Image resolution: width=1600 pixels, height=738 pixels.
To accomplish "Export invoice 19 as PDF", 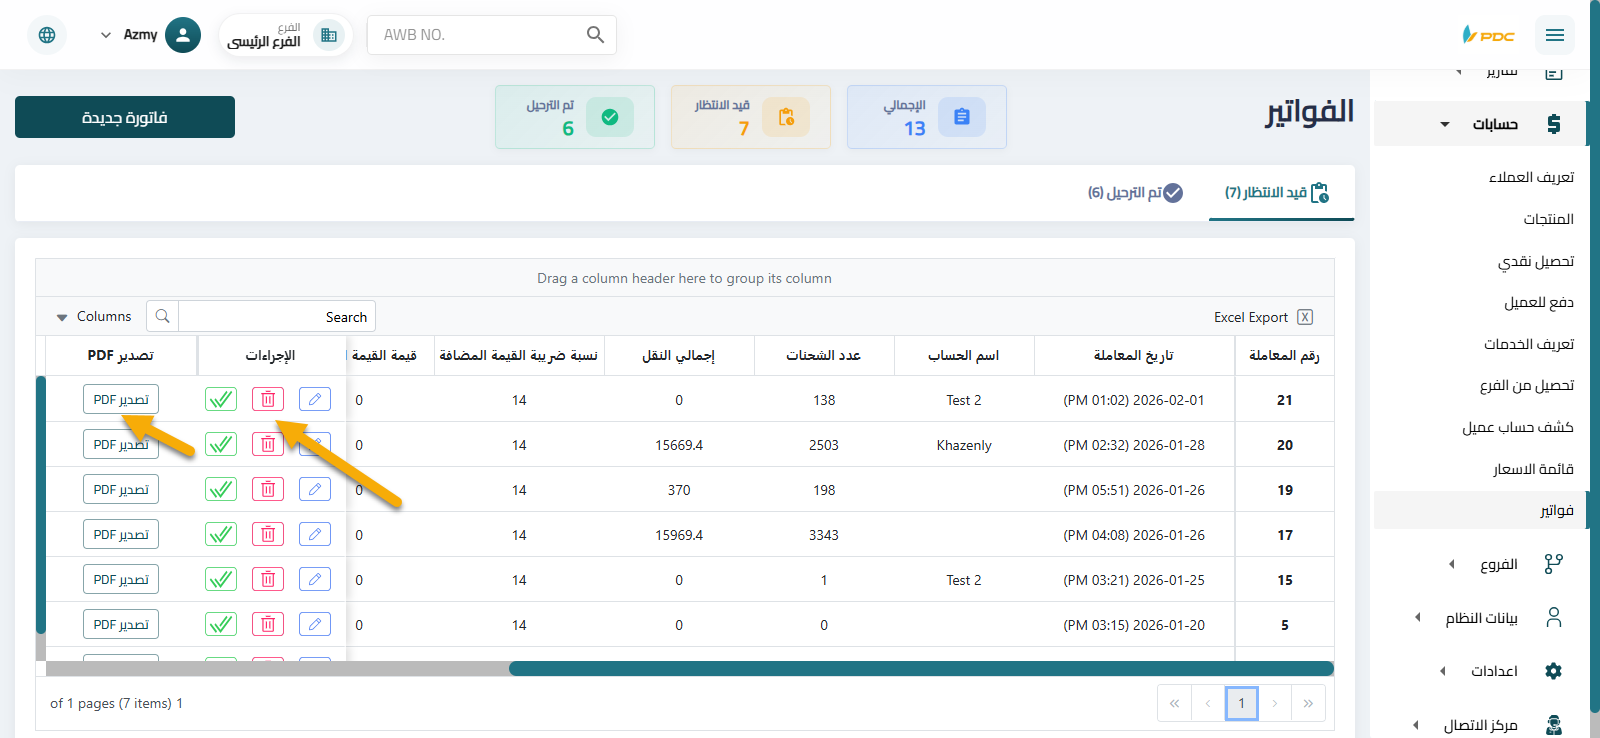I will [121, 489].
